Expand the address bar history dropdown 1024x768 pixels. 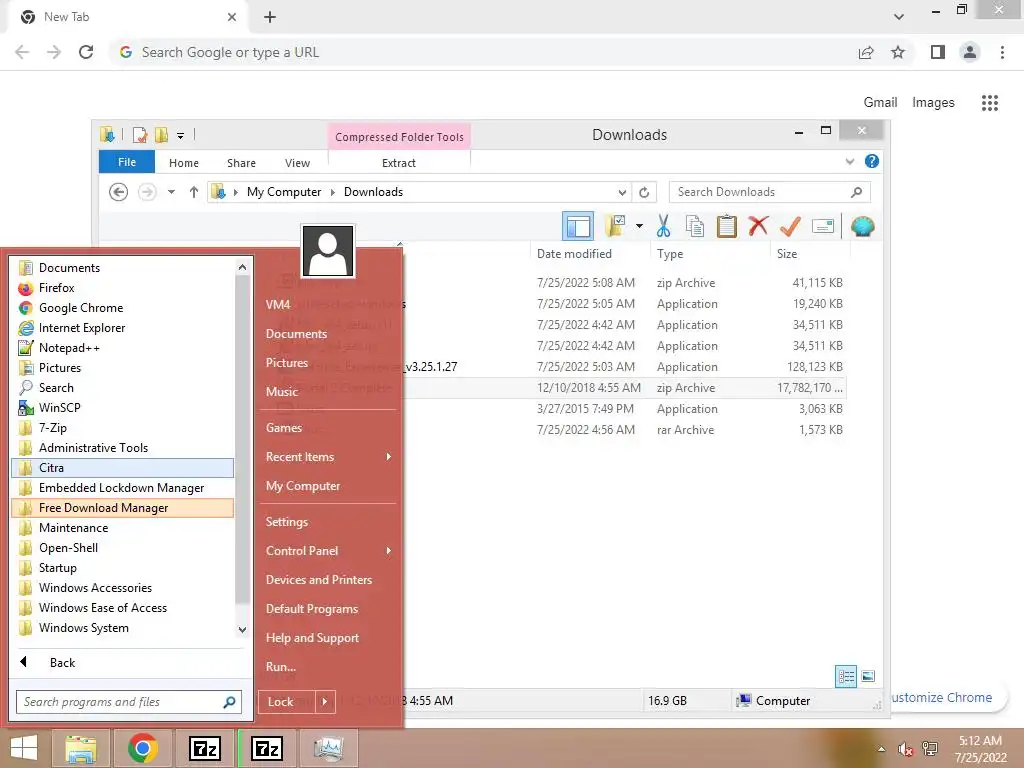(622, 193)
